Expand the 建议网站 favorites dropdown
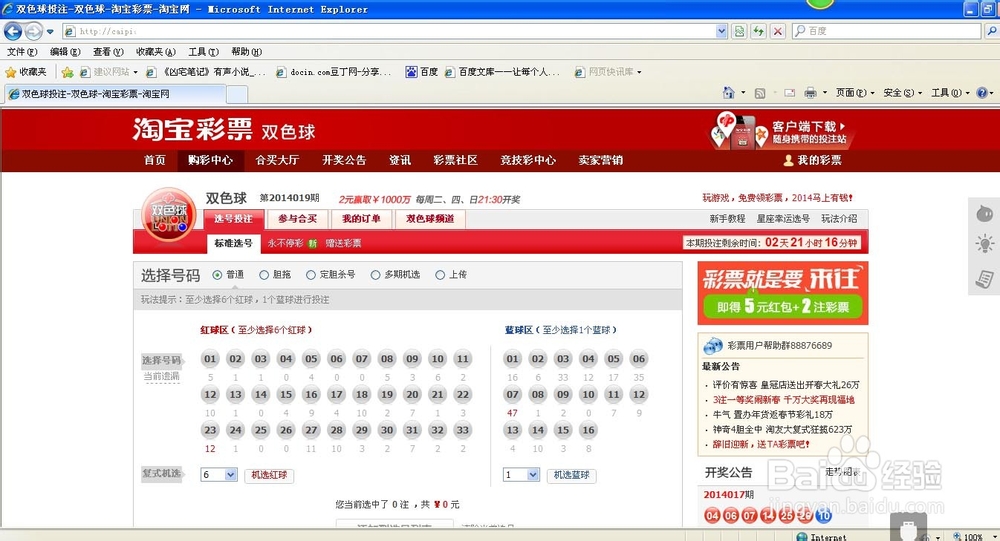Screen dimensions: 1000x541 coord(135,72)
